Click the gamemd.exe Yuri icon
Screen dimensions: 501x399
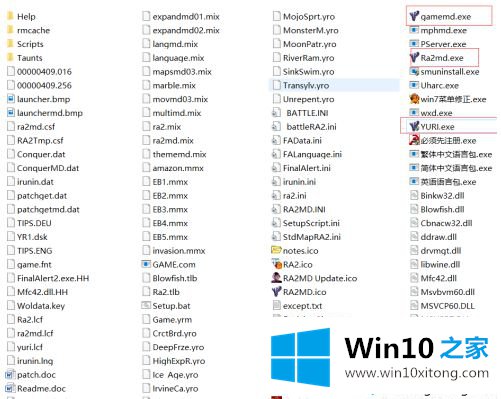414,16
